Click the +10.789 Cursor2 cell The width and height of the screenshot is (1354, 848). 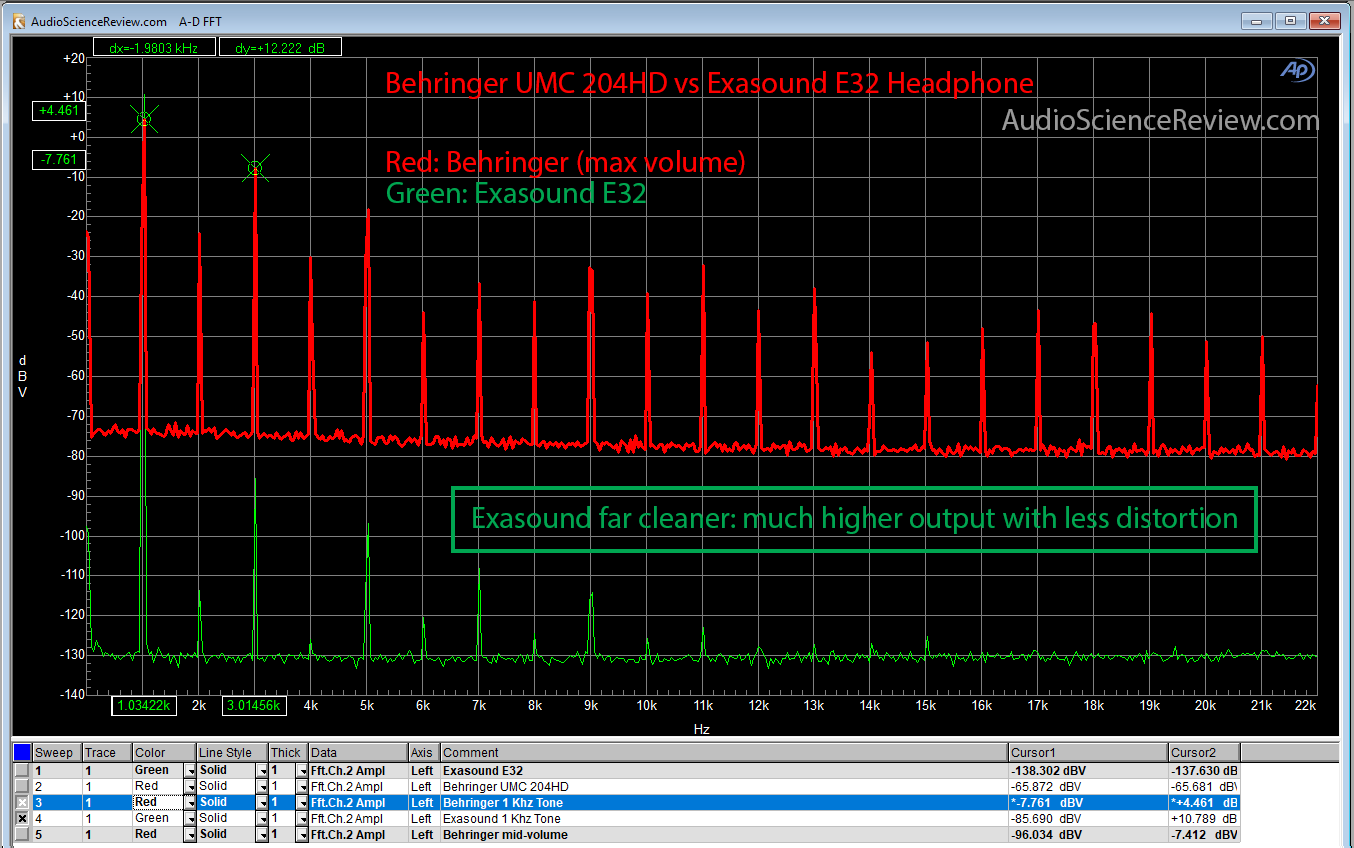[x=1204, y=819]
